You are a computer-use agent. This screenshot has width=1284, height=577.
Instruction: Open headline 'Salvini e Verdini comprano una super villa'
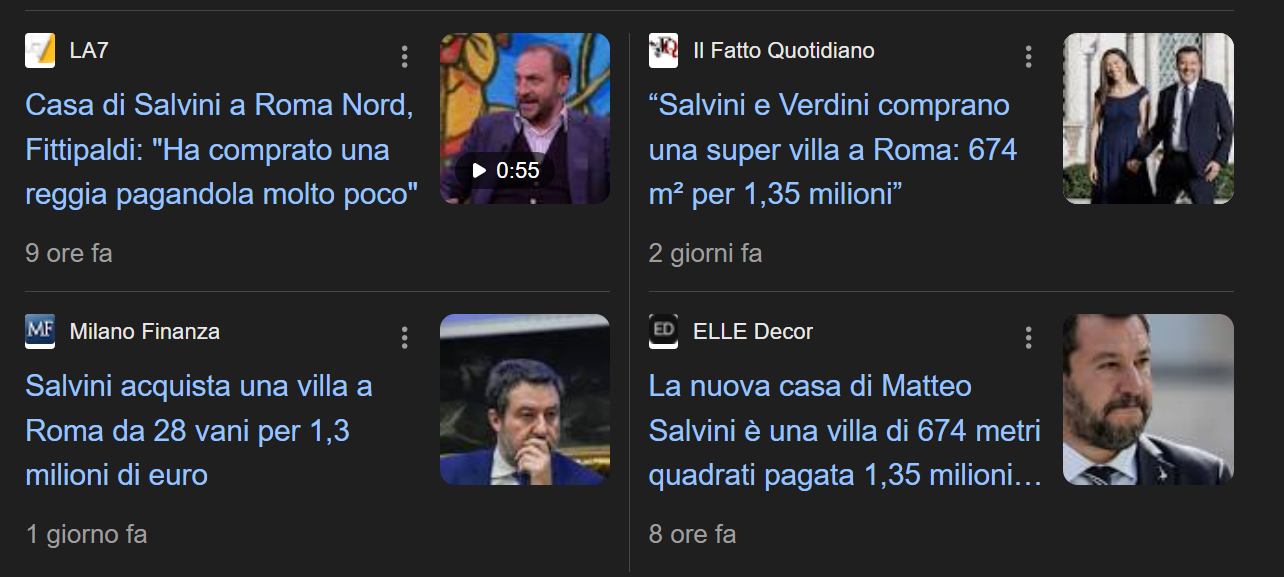point(832,150)
